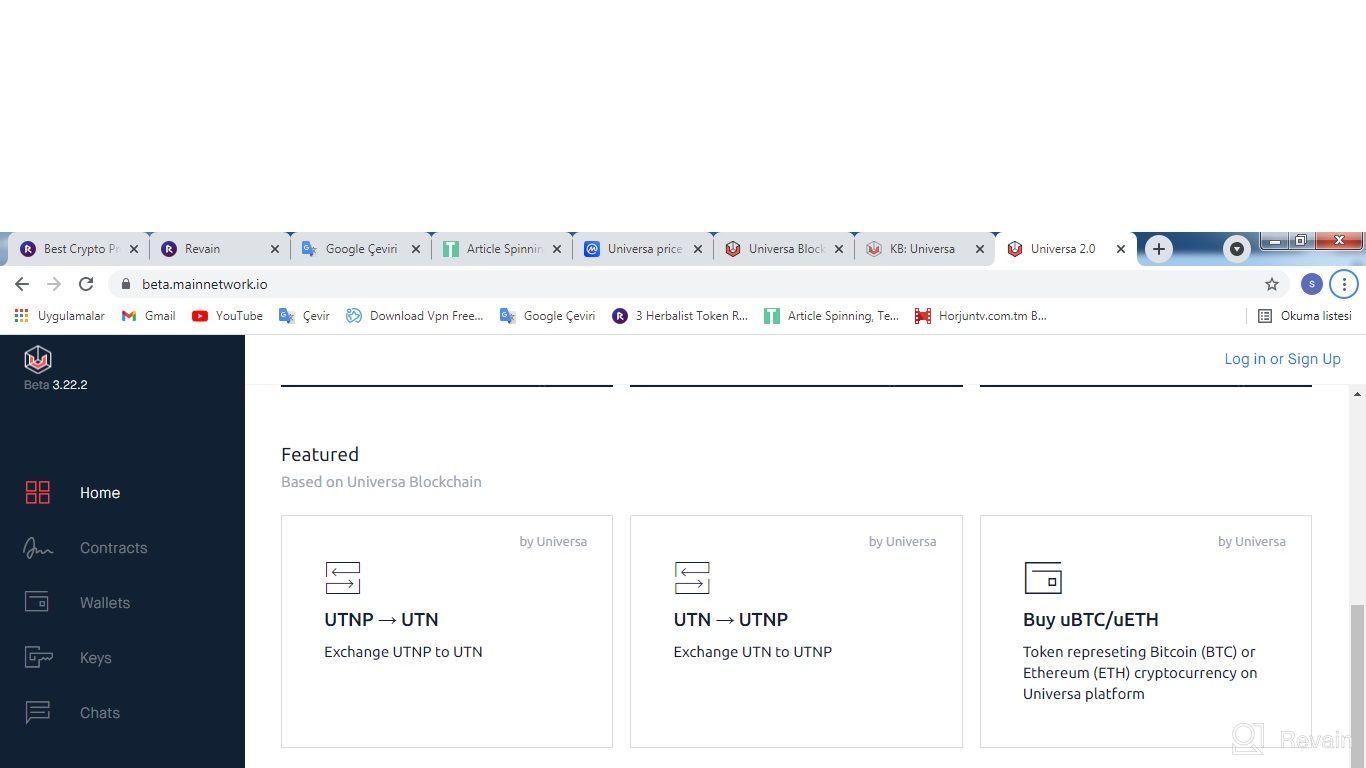Click the Featured section heading
This screenshot has height=768, width=1366.
point(320,454)
